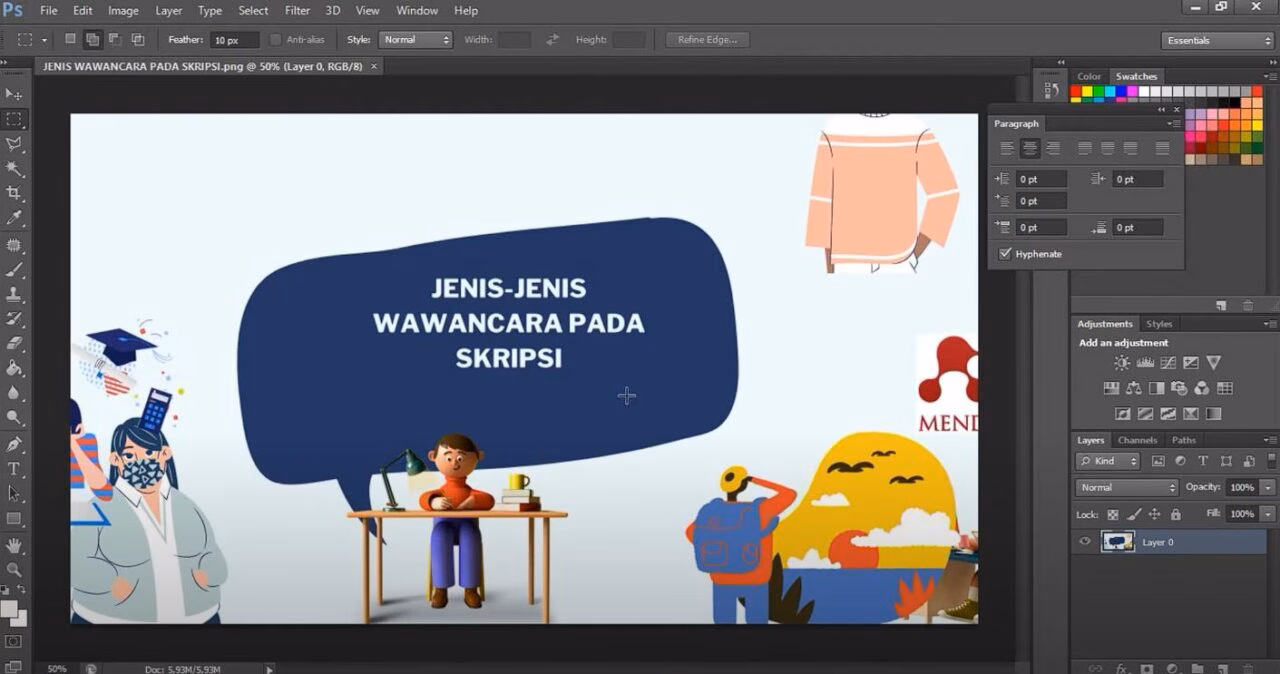Screen dimensions: 1280x674
Task: Toggle lock all for layer
Action: click(x=1175, y=514)
